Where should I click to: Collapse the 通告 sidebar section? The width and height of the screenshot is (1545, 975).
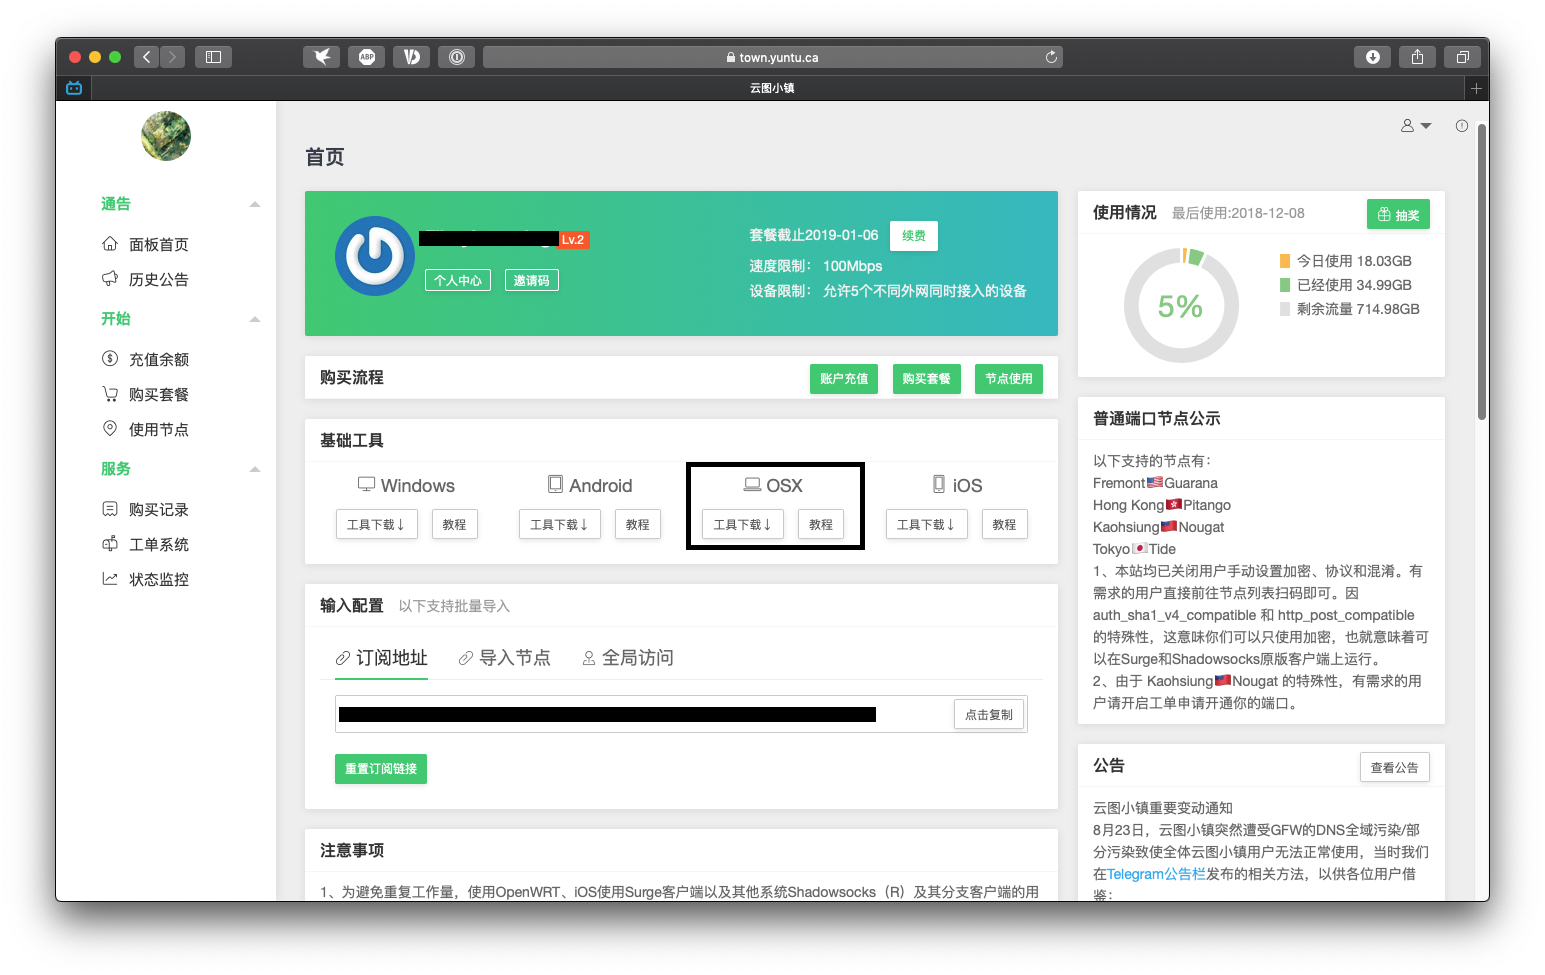(x=255, y=204)
